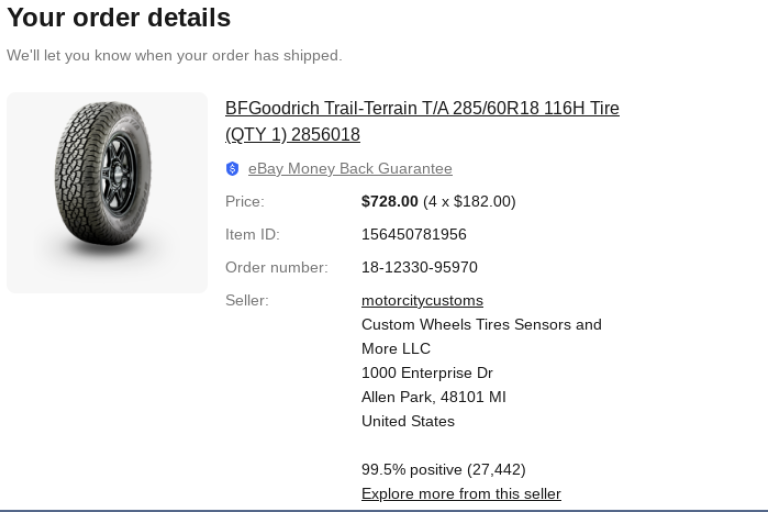Click the Custom Wheels Tires Sensors business name
768x512 pixels.
pyautogui.click(x=481, y=325)
